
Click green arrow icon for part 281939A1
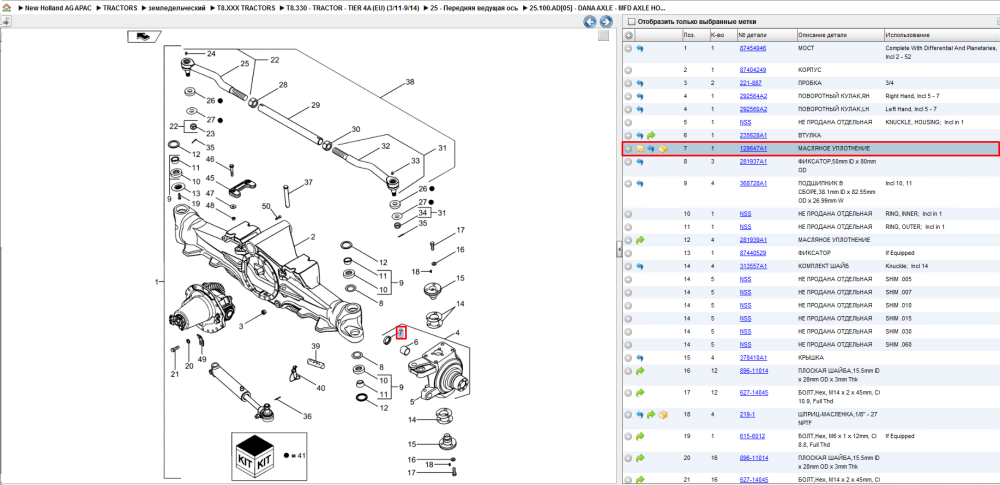(640, 240)
